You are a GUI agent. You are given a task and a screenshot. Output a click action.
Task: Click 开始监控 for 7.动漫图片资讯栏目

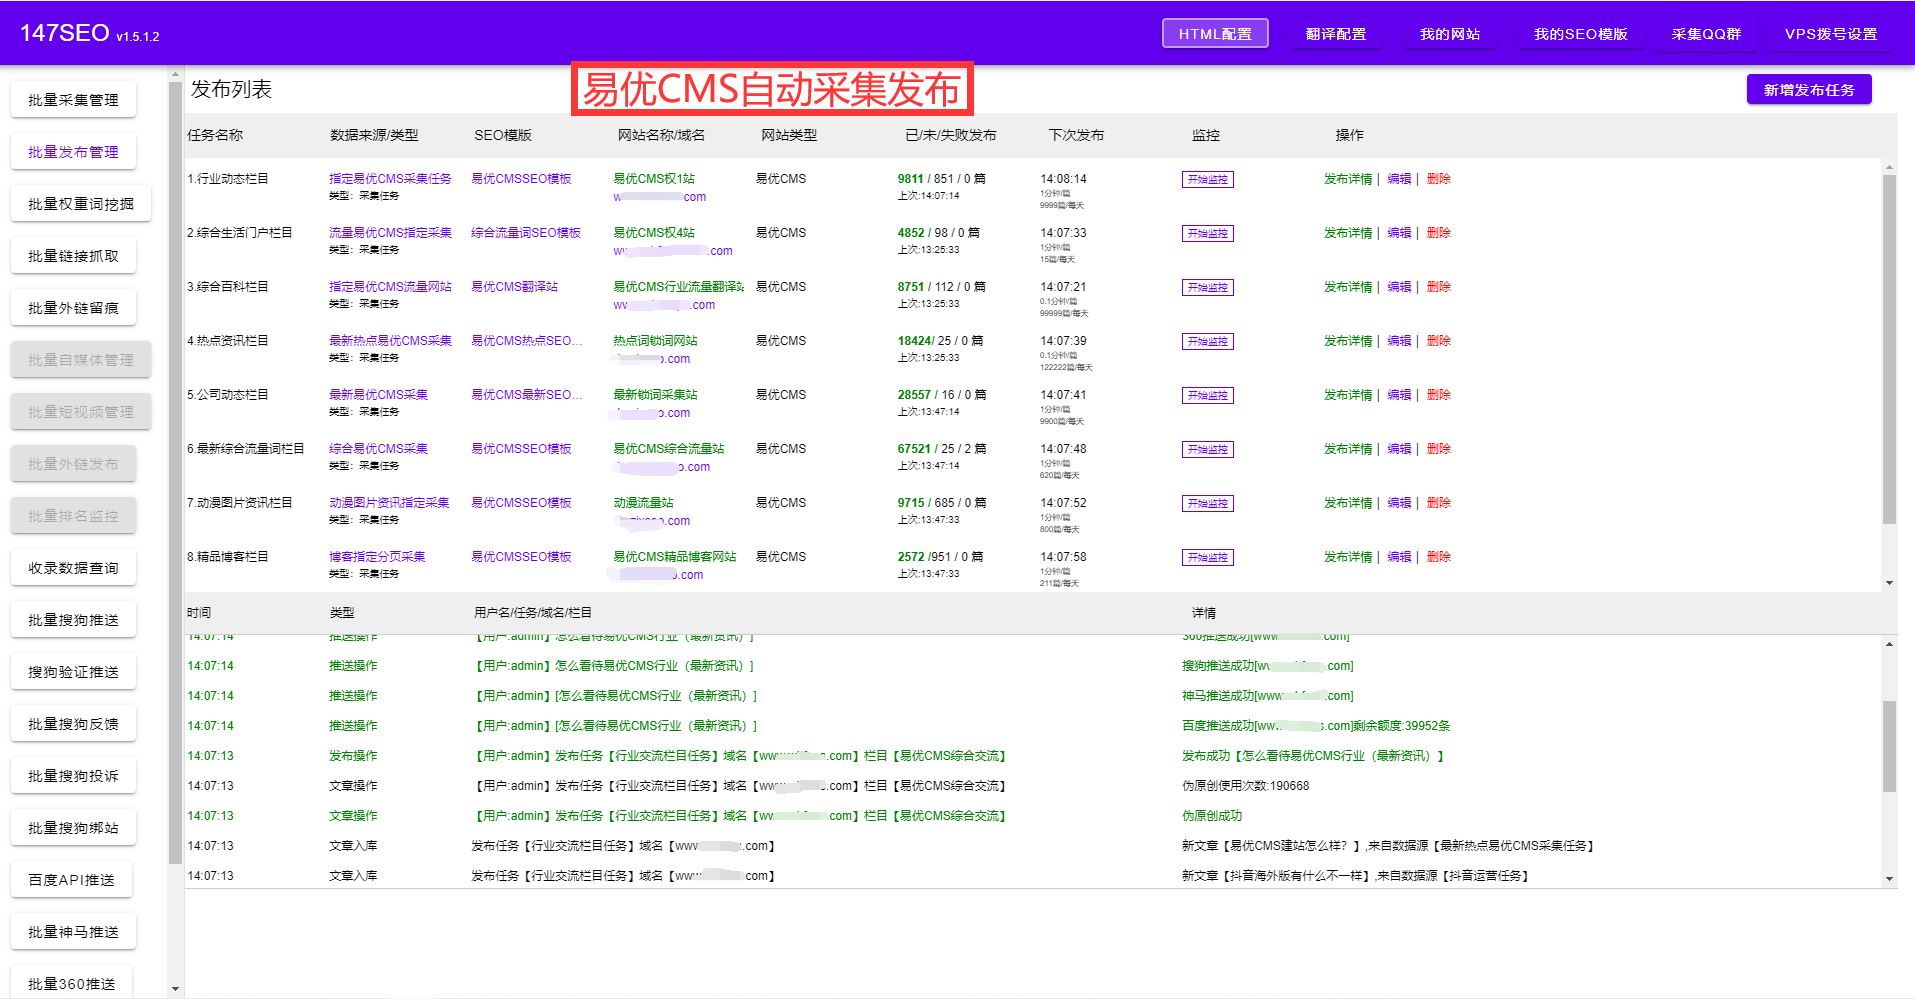click(x=1207, y=504)
